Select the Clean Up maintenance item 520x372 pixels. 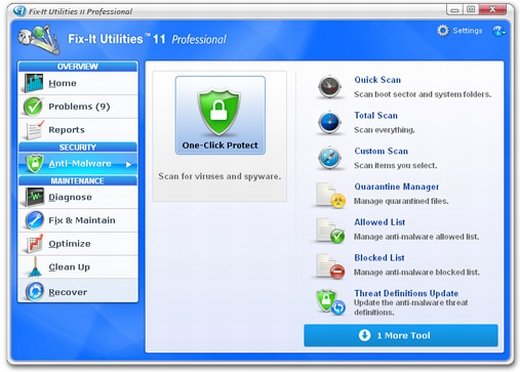pyautogui.click(x=78, y=267)
